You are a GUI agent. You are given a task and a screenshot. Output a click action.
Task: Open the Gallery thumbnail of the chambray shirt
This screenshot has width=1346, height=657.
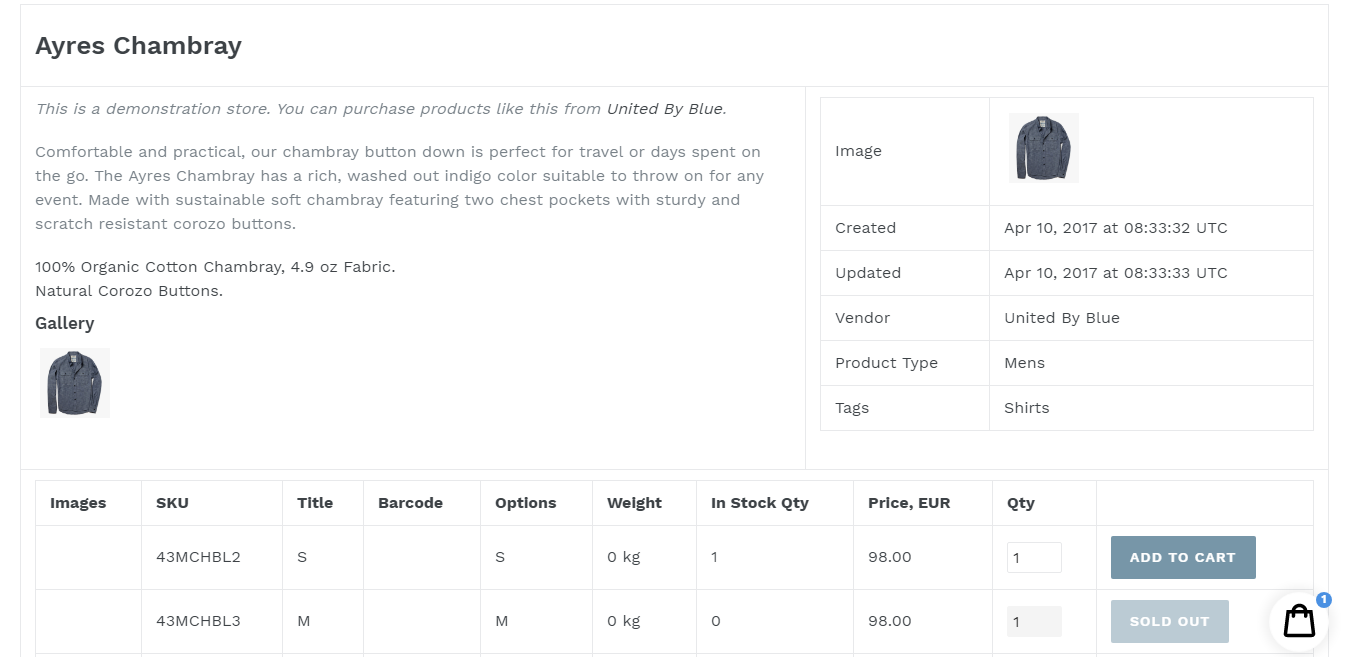pyautogui.click(x=74, y=382)
